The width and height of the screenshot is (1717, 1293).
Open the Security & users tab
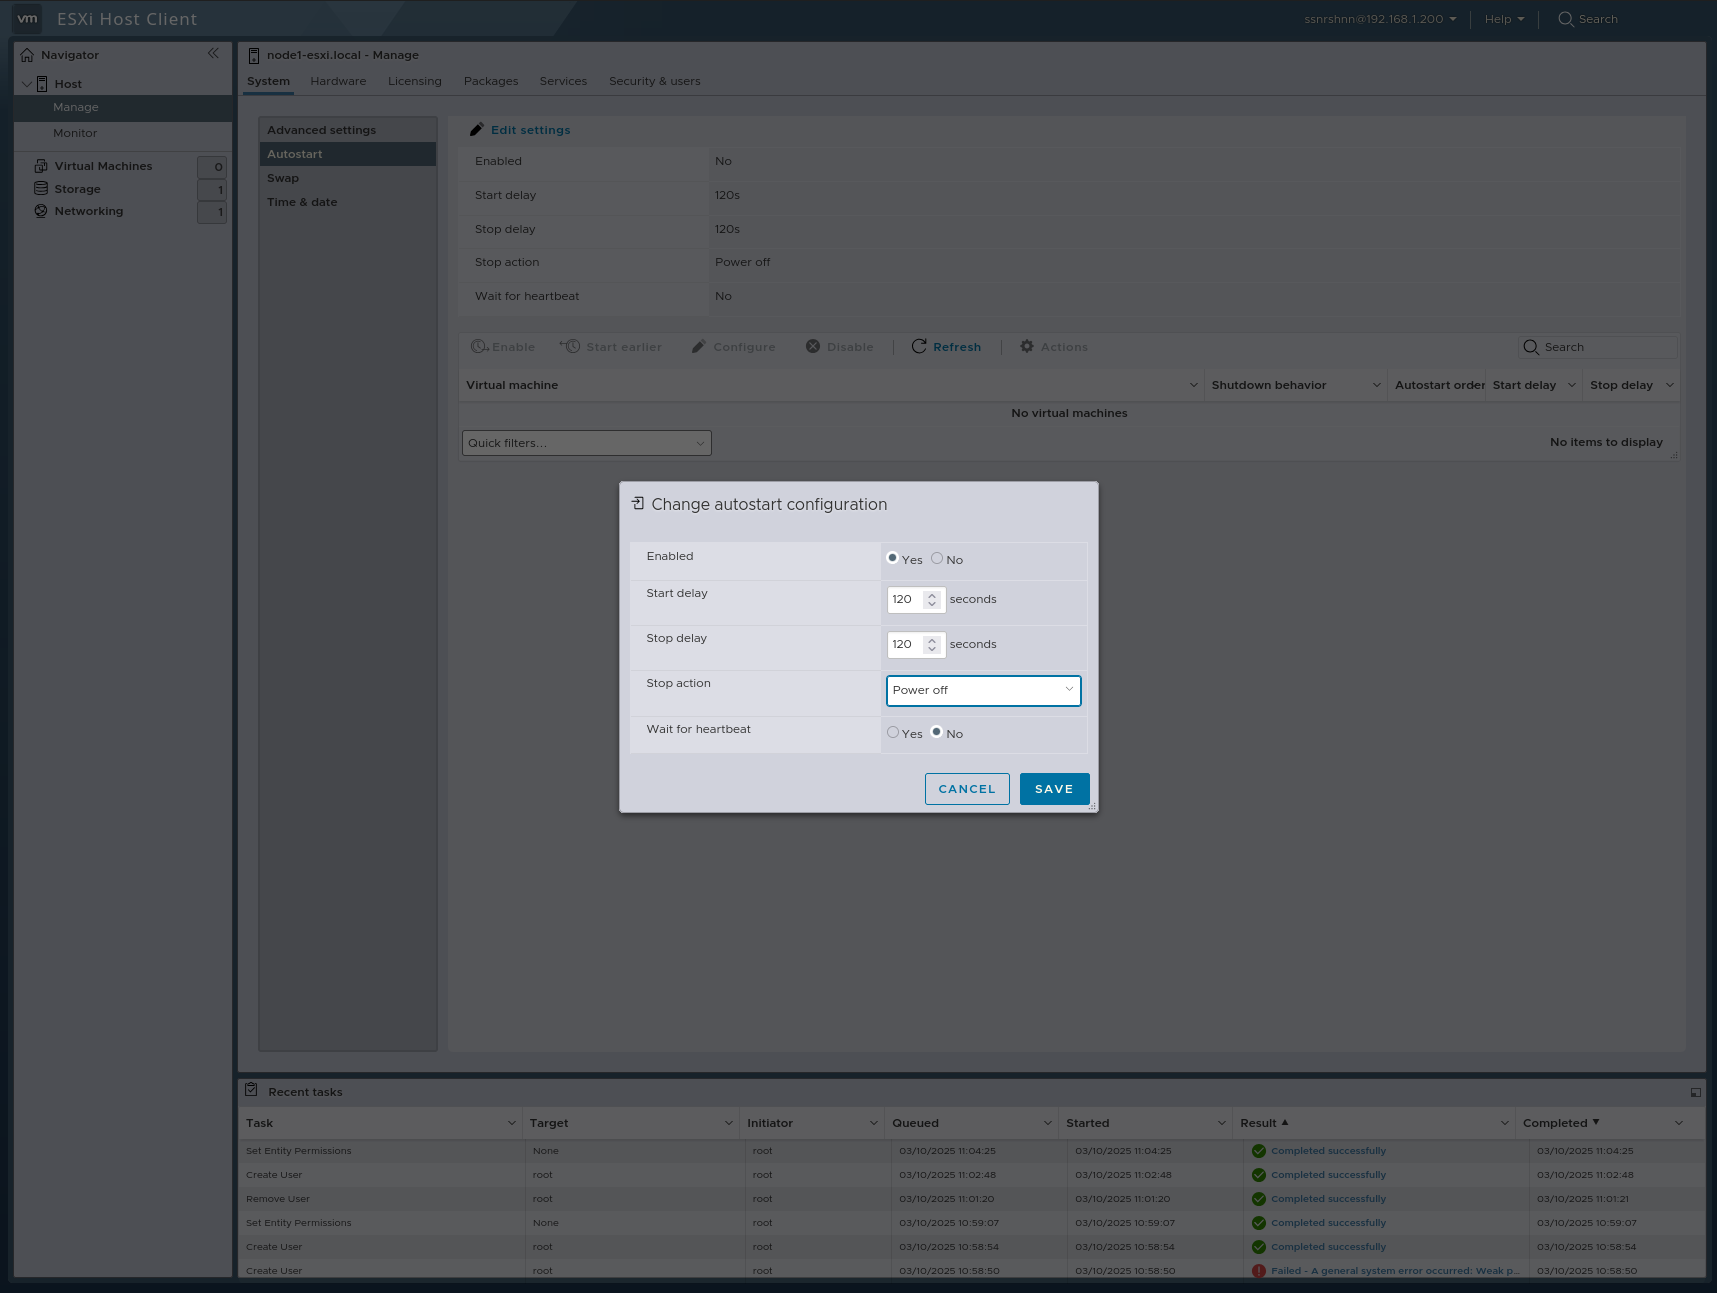(x=654, y=81)
